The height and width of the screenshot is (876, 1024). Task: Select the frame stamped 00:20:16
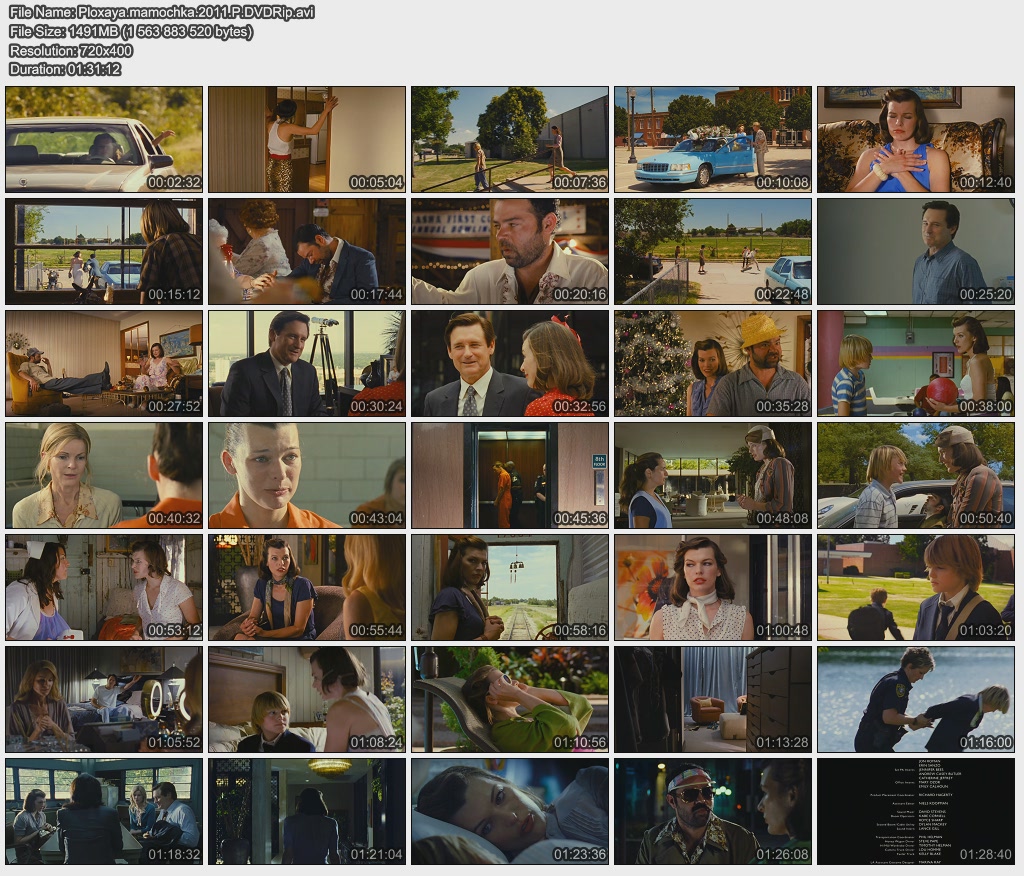click(510, 251)
